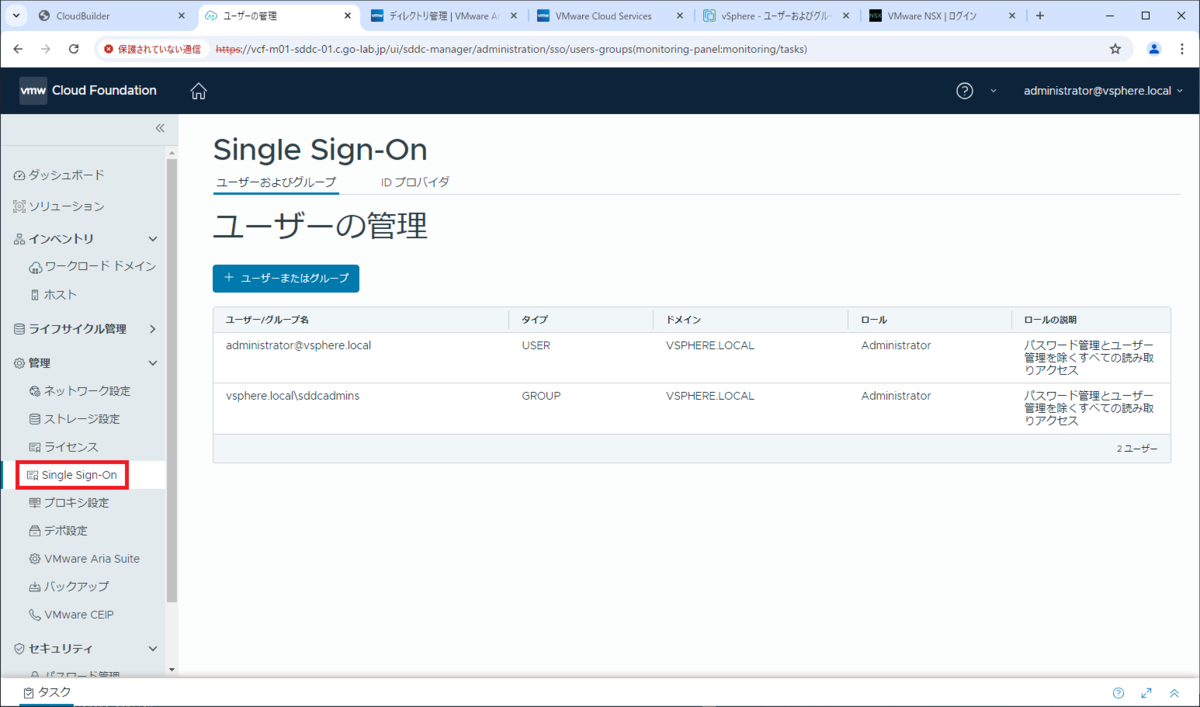This screenshot has width=1200, height=707.
Task: Switch to VMware Cloud Services browser tab
Action: point(610,16)
